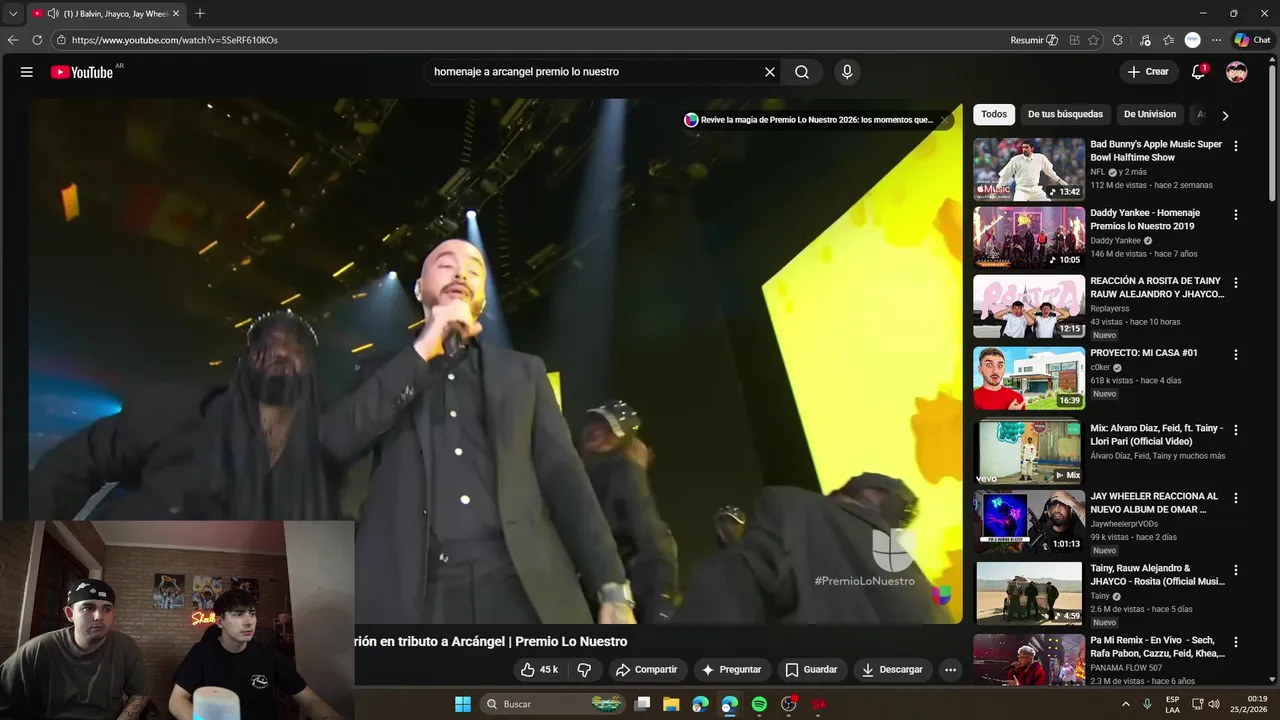The height and width of the screenshot is (720, 1280).
Task: Open Copilot Chat button
Action: pos(1252,40)
